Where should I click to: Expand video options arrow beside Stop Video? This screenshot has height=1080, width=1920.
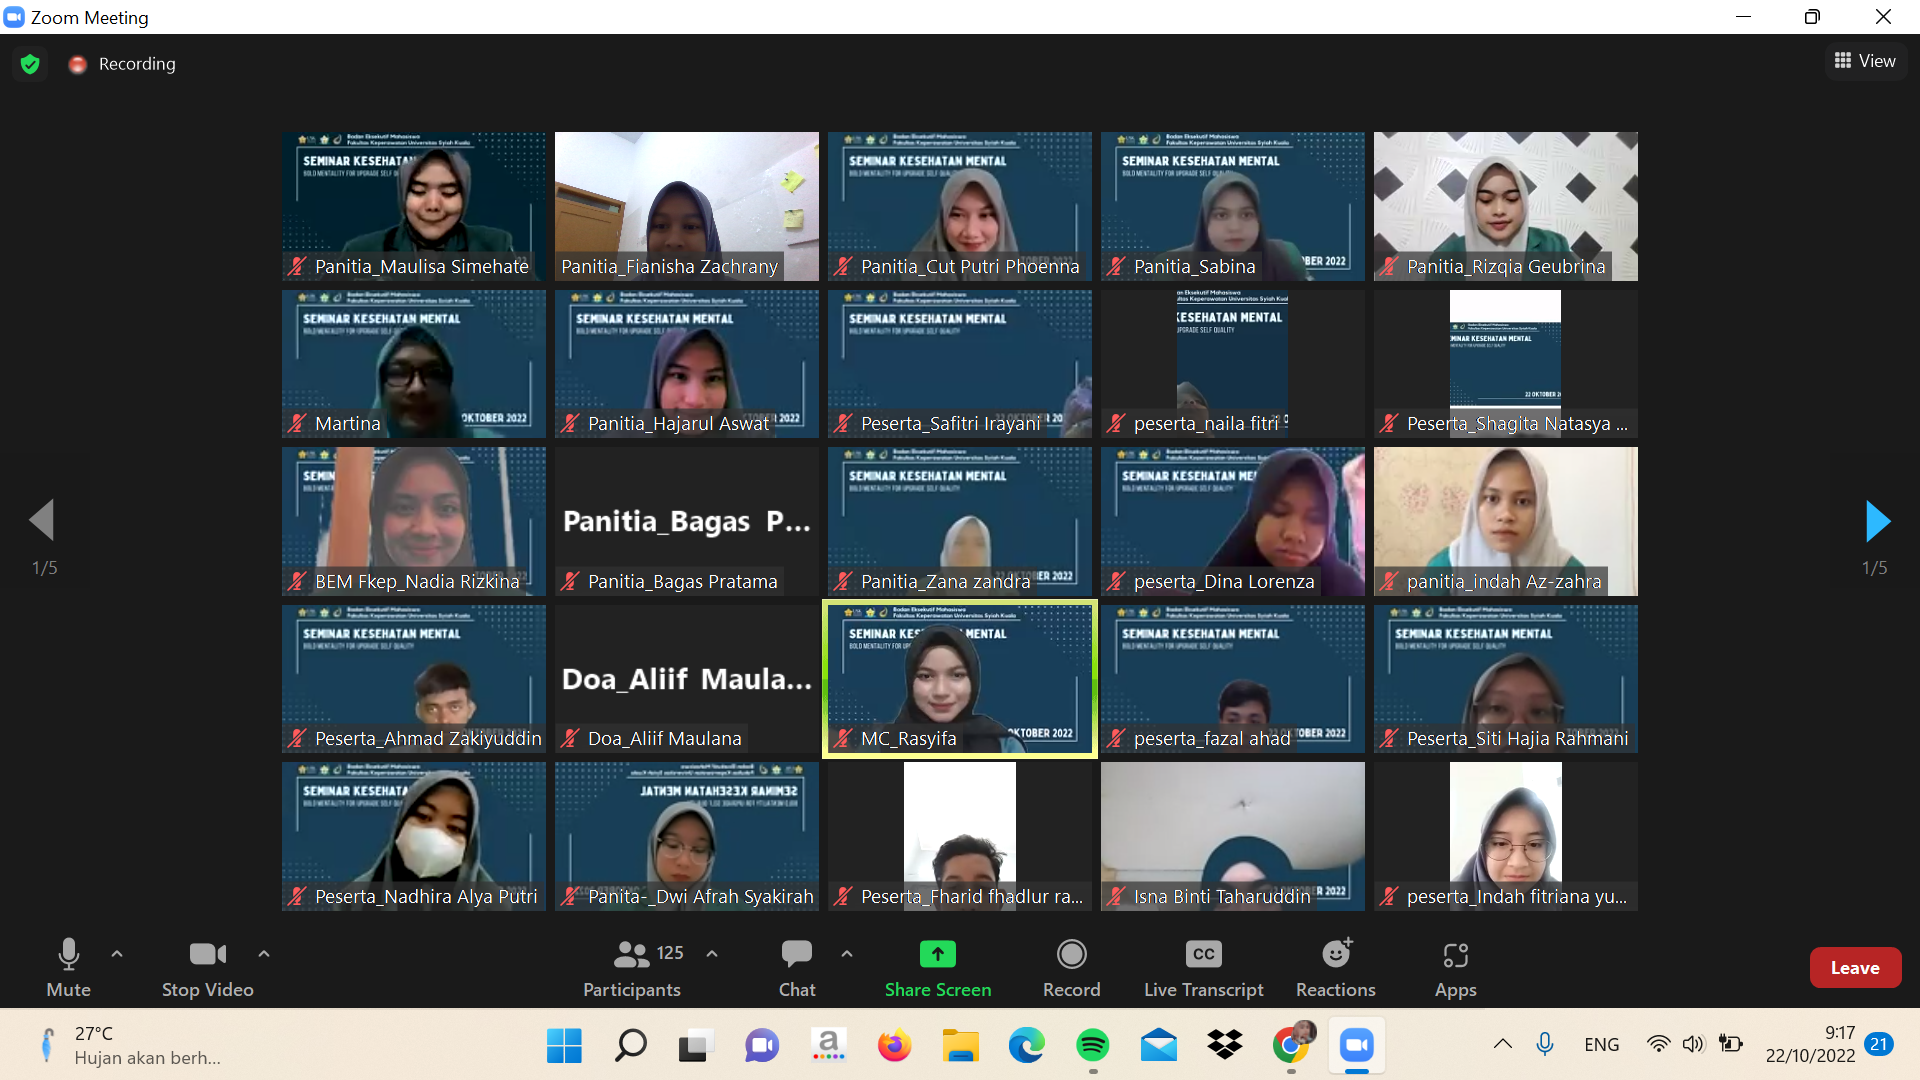click(x=264, y=954)
